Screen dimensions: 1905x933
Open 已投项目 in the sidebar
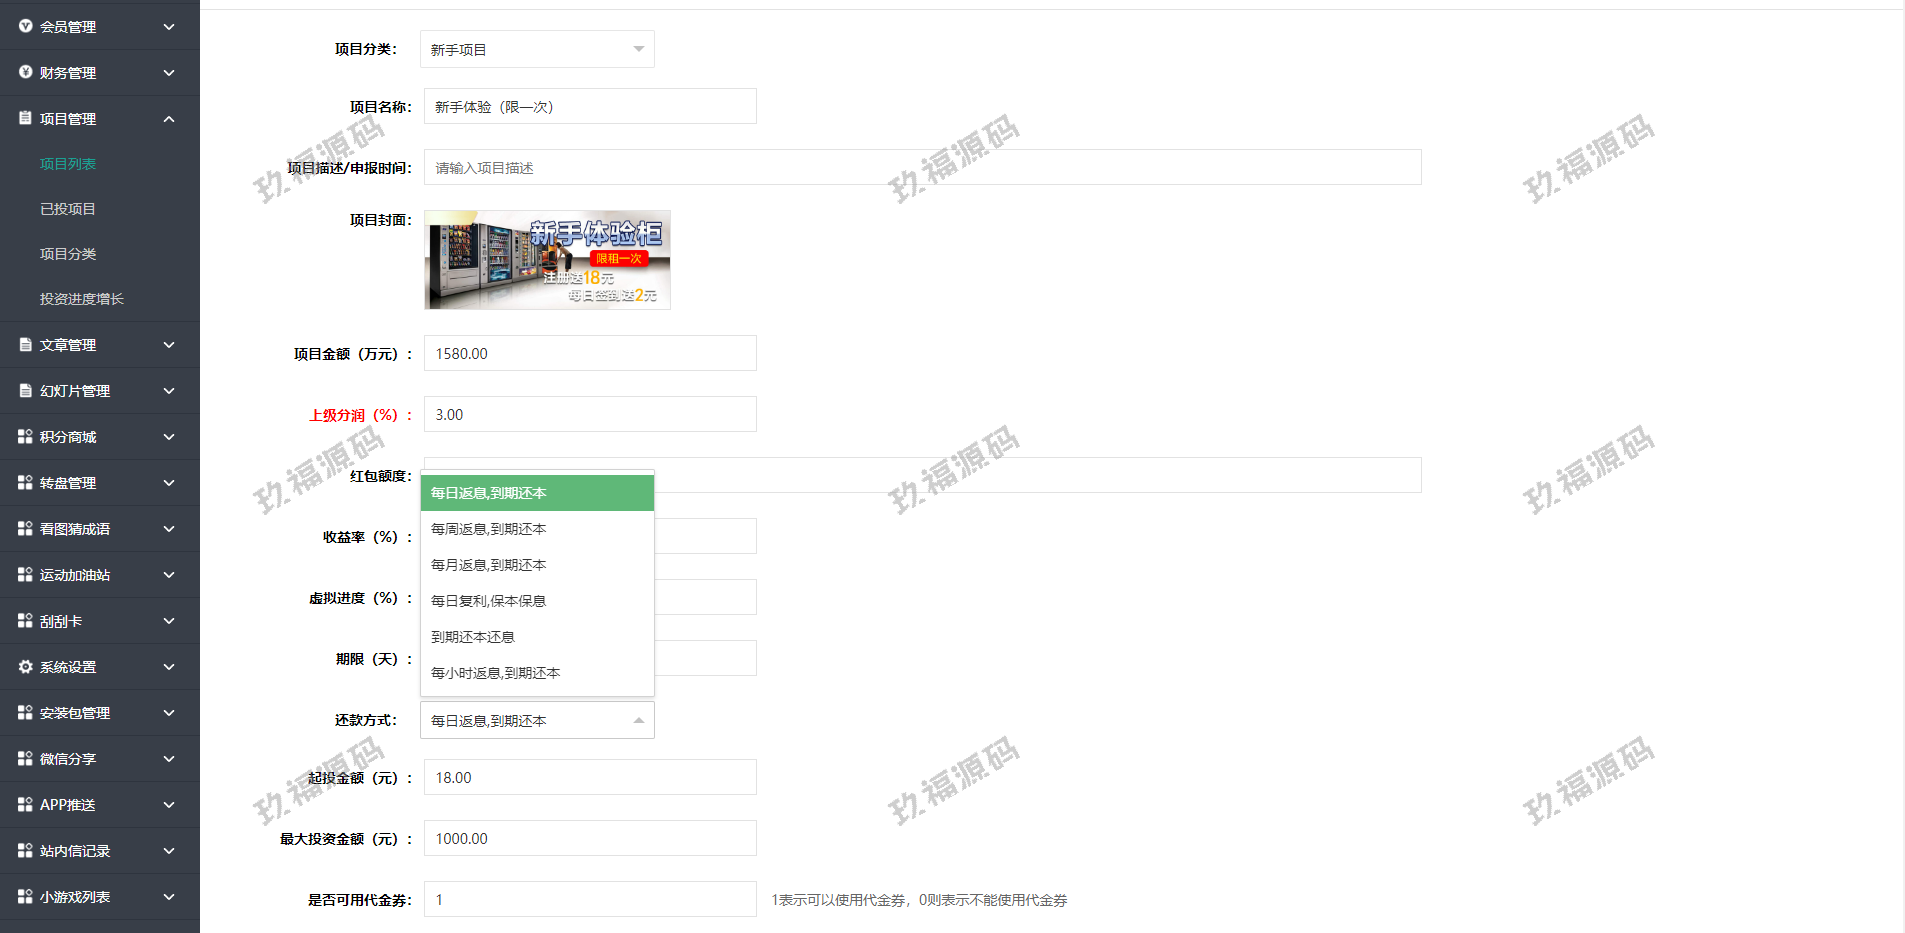click(x=68, y=209)
